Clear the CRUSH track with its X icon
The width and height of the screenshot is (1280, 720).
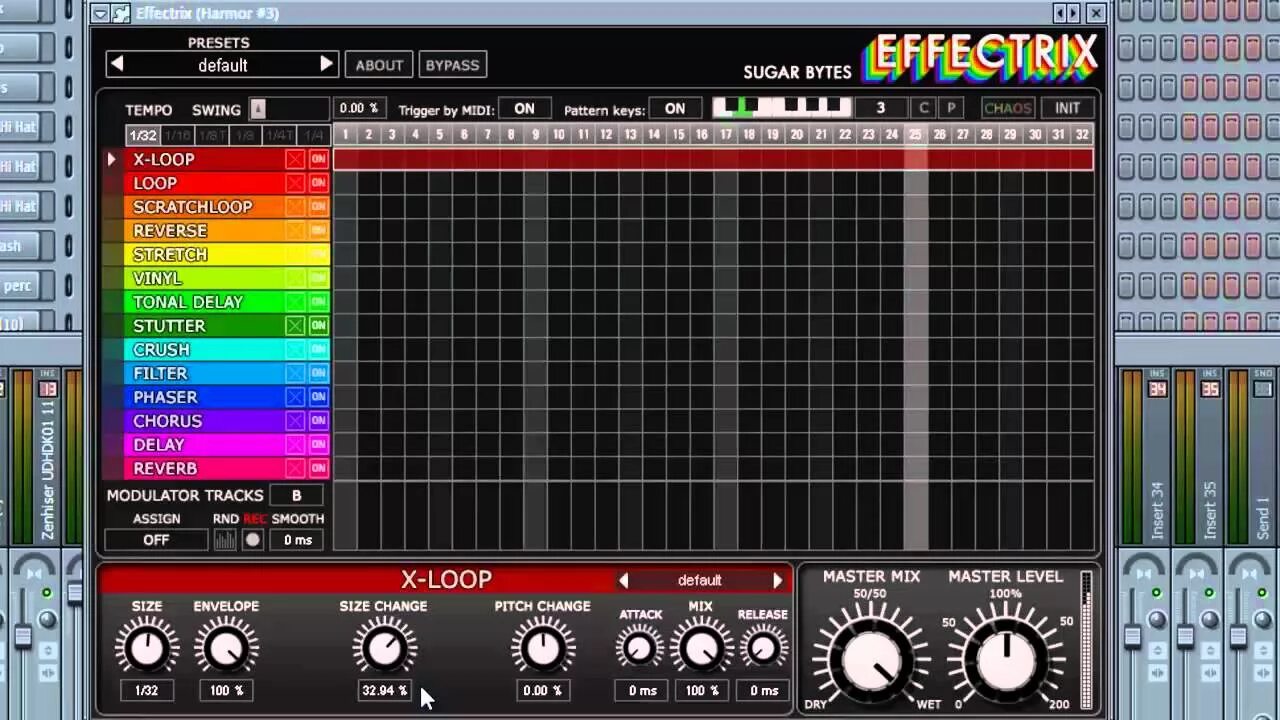pos(295,349)
